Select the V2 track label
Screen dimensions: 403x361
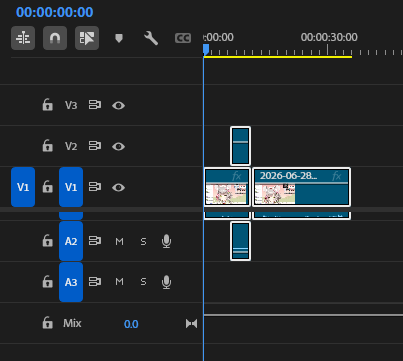pyautogui.click(x=71, y=146)
